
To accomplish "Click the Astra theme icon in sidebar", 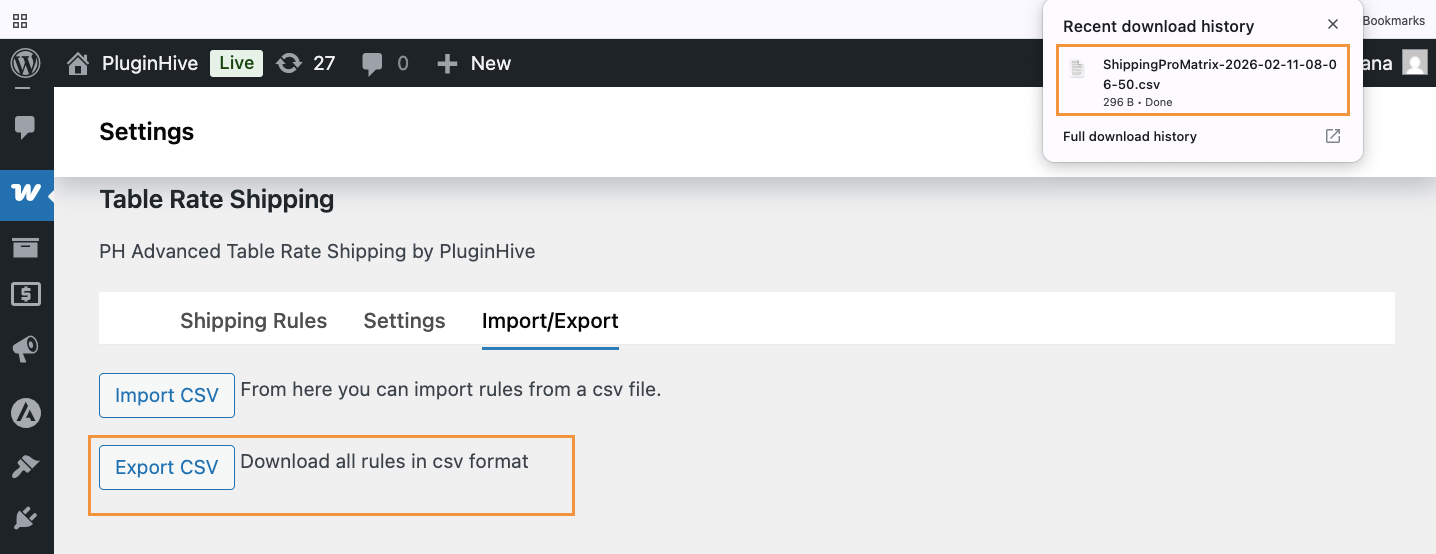I will [x=26, y=411].
